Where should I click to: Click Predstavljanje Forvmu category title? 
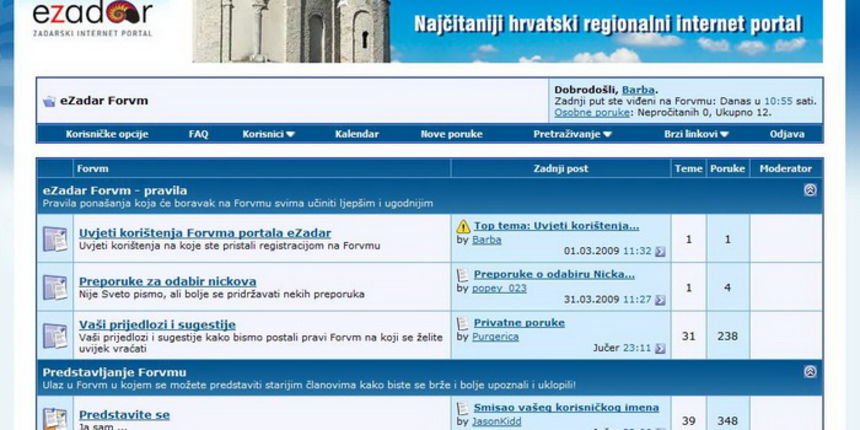click(115, 372)
